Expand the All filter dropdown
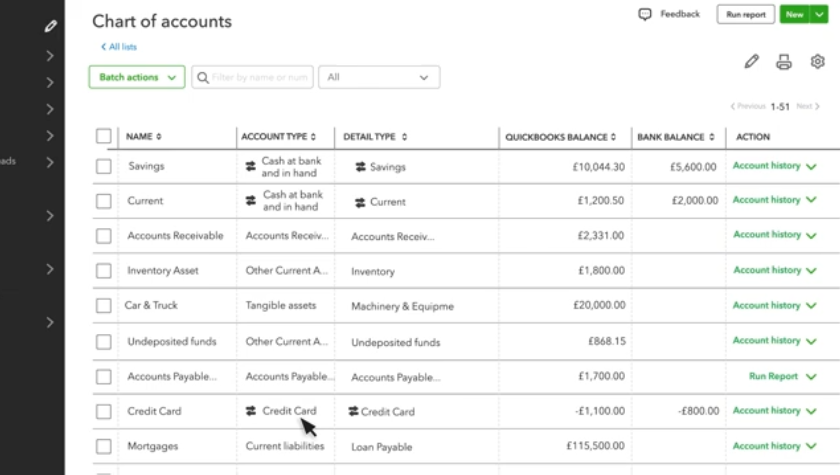Screen dimensions: 840x475 coord(378,77)
